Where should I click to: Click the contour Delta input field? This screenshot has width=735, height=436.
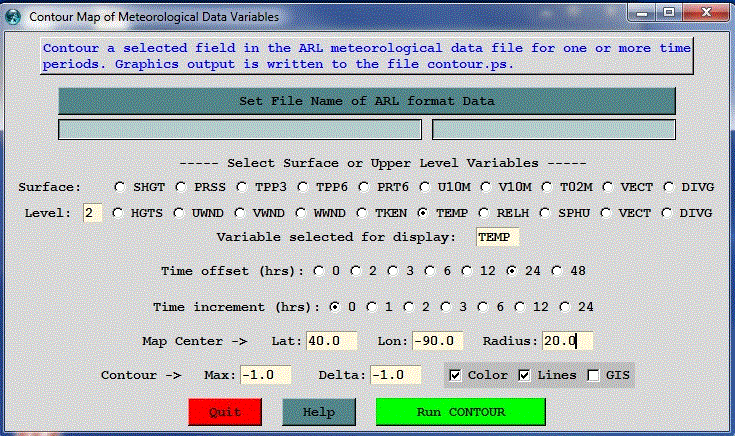click(396, 375)
